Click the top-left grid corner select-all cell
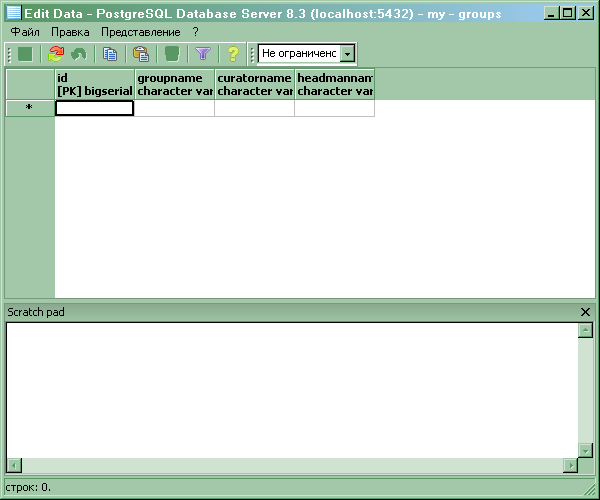This screenshot has height=500, width=600. (x=30, y=84)
